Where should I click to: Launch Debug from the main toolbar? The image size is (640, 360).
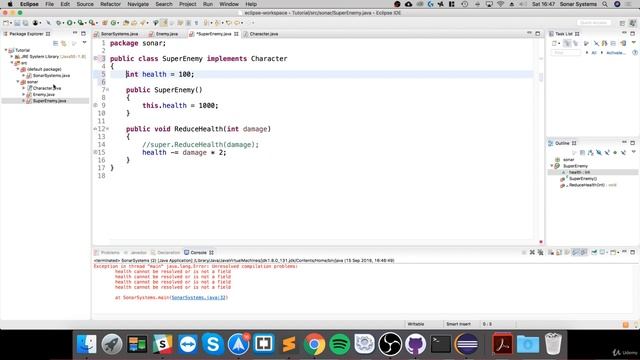tap(58, 23)
